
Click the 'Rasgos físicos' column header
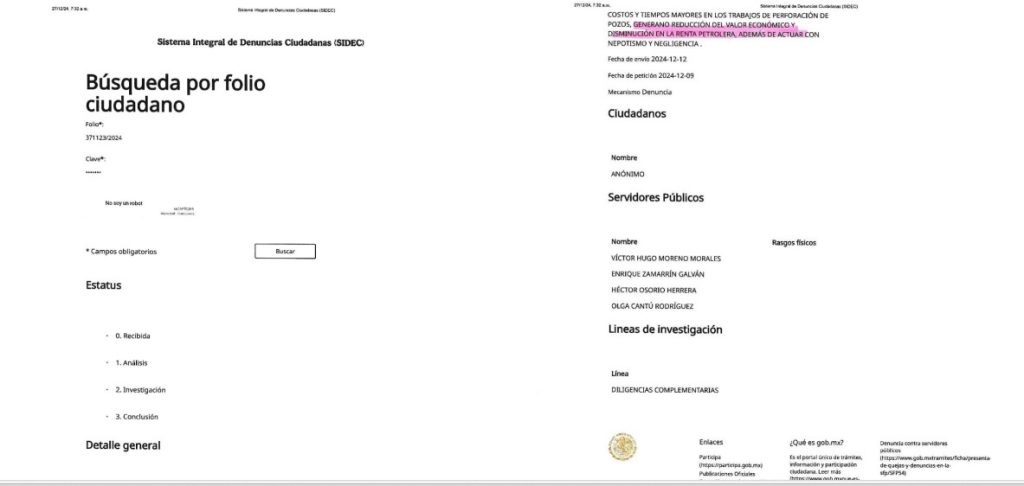pos(794,242)
